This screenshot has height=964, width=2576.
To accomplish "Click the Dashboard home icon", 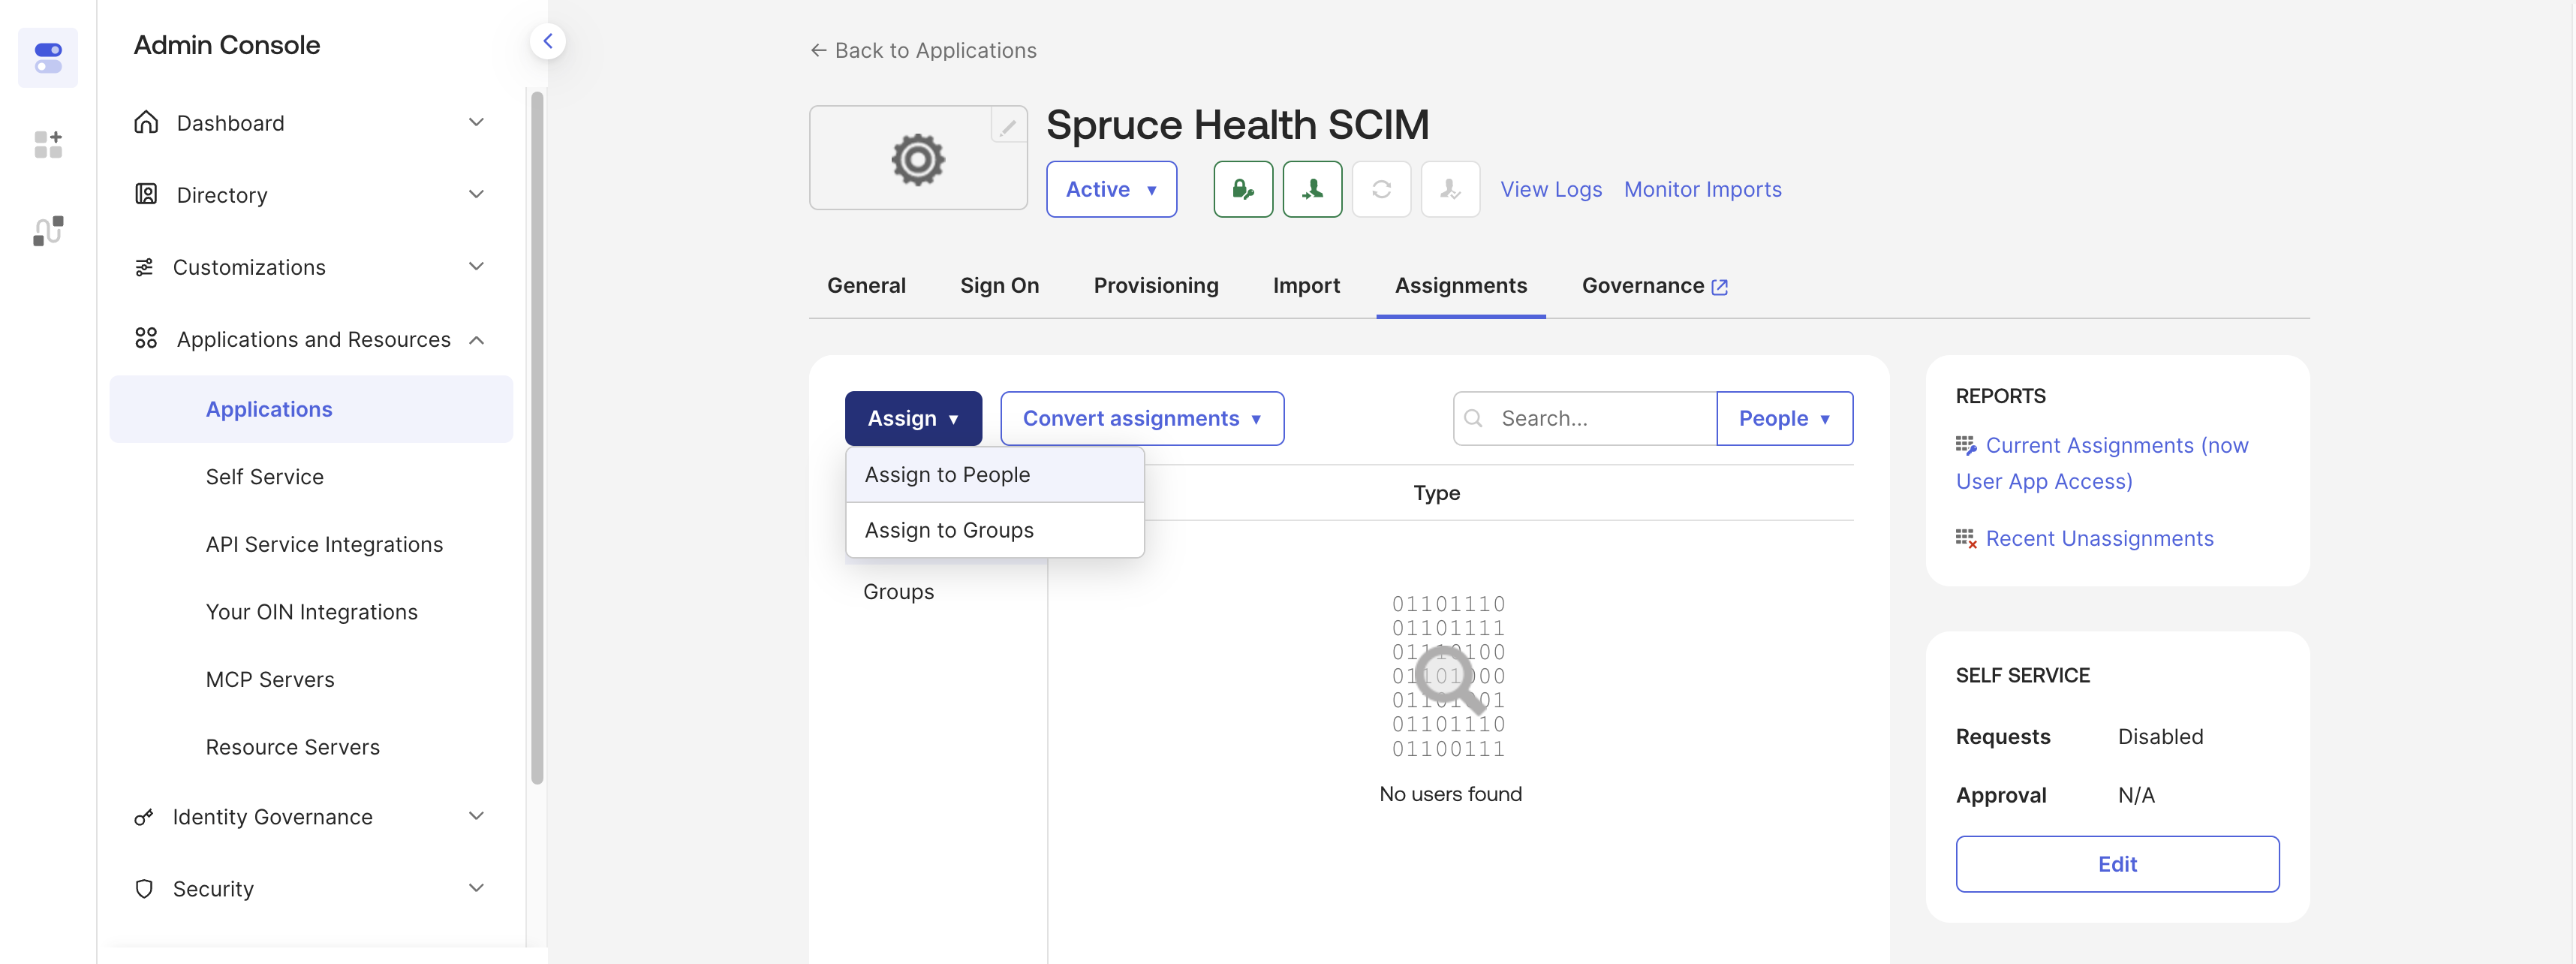I will (x=146, y=122).
